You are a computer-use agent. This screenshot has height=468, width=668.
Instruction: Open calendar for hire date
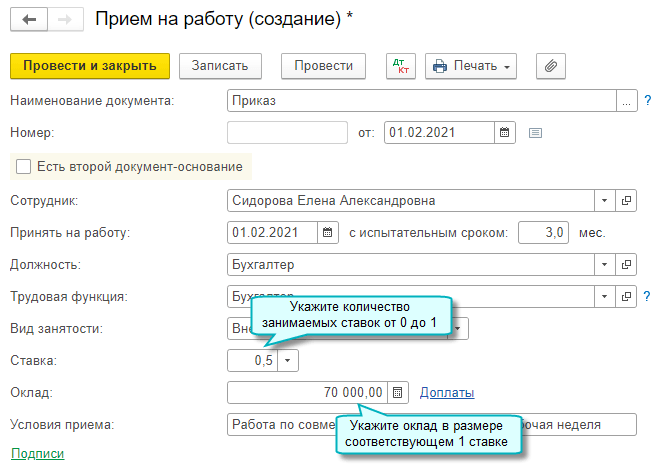(327, 233)
